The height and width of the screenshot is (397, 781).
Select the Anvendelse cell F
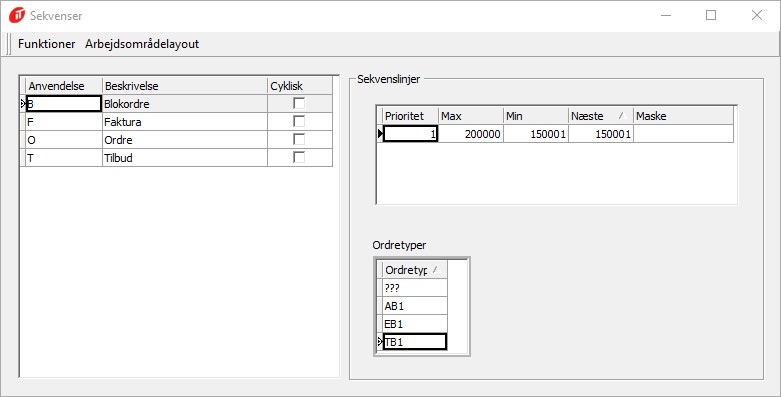pyautogui.click(x=64, y=122)
